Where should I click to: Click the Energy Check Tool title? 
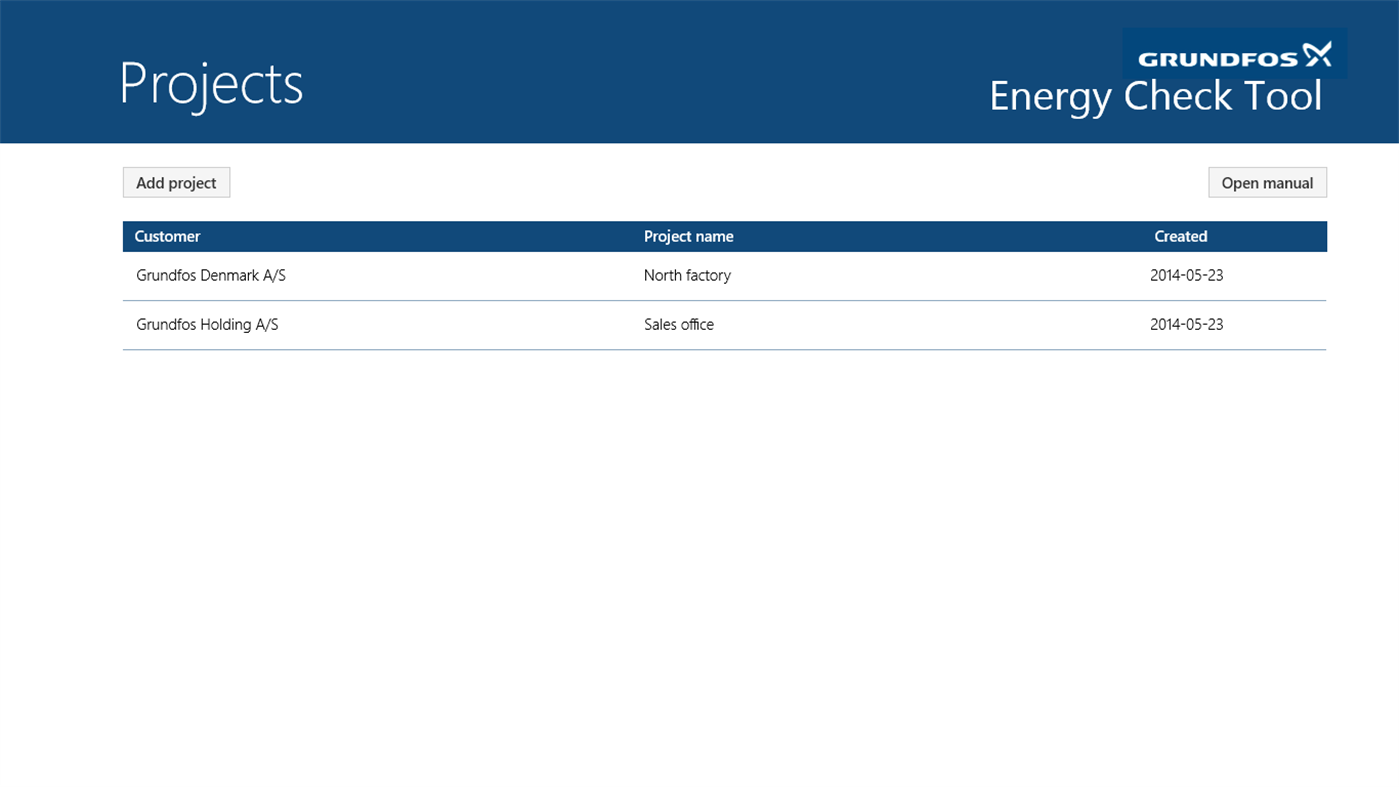pyautogui.click(x=1155, y=96)
